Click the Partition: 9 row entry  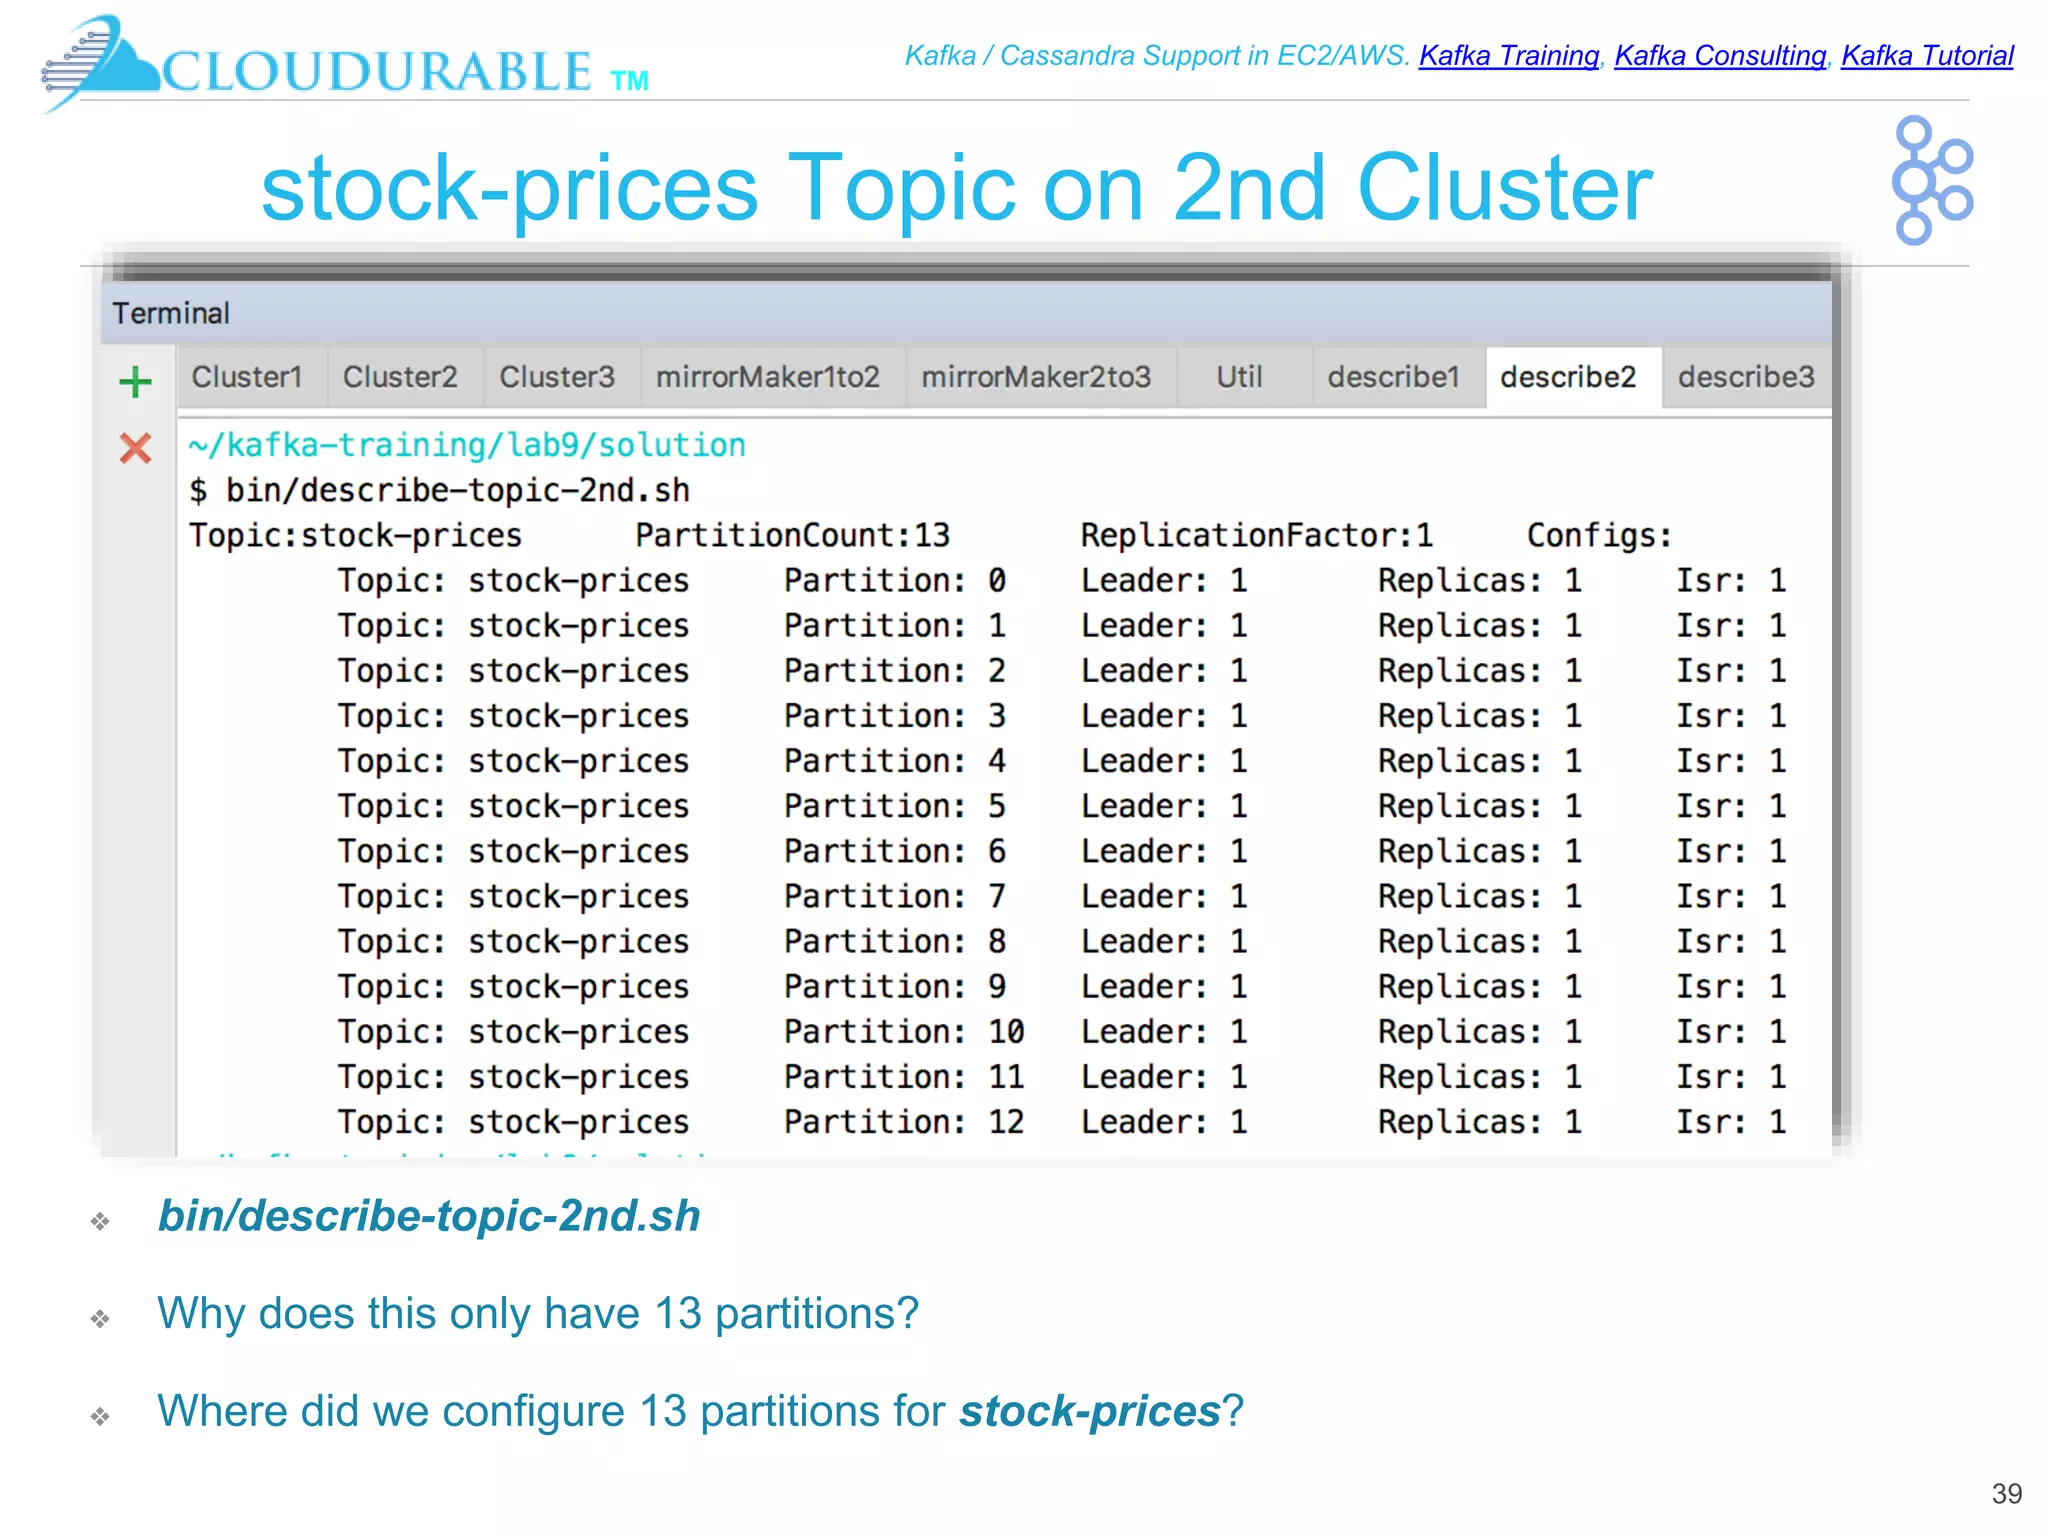[x=894, y=986]
